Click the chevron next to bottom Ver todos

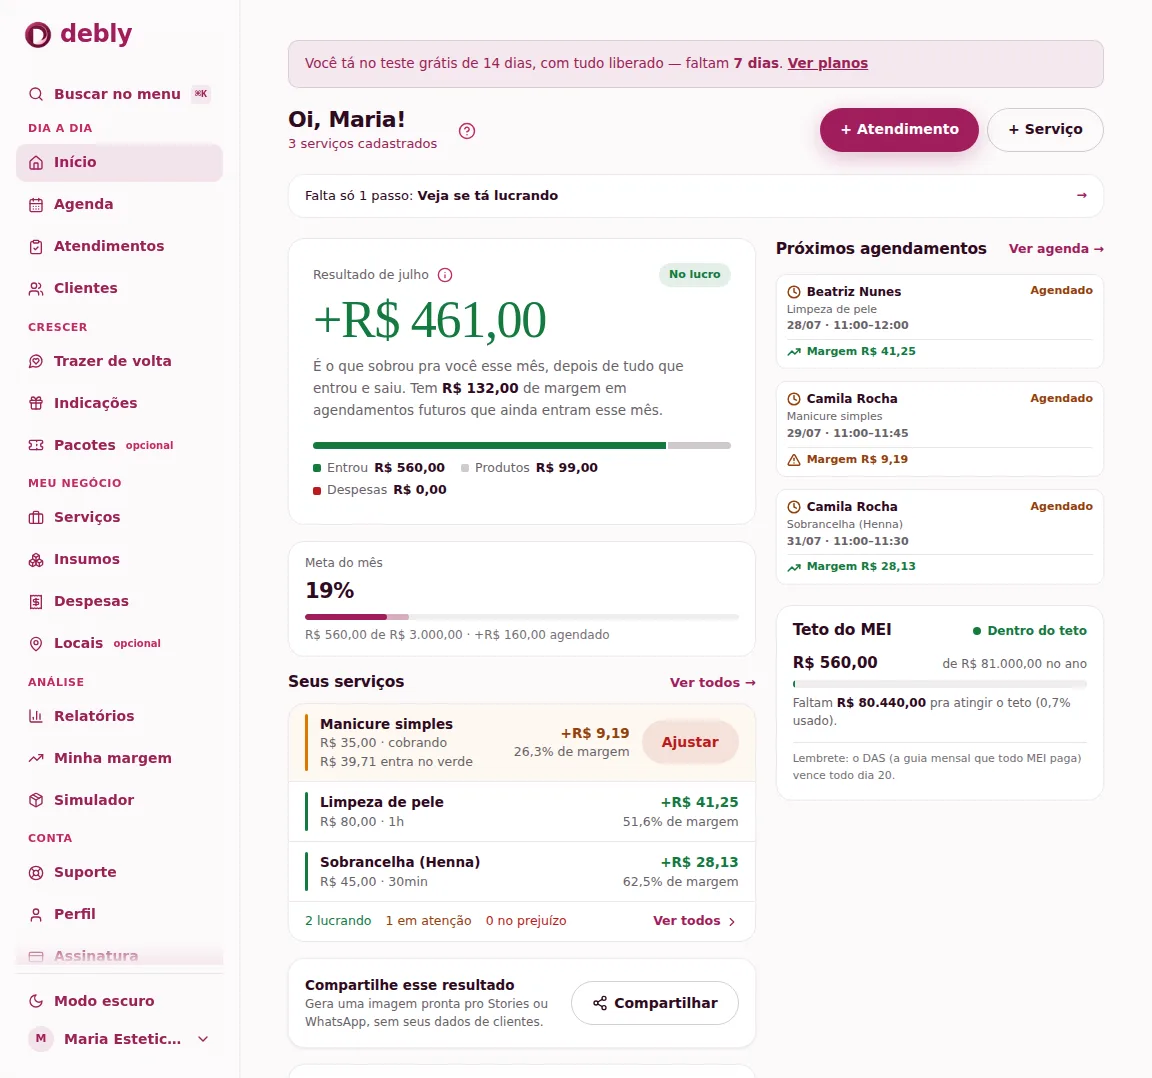[731, 921]
